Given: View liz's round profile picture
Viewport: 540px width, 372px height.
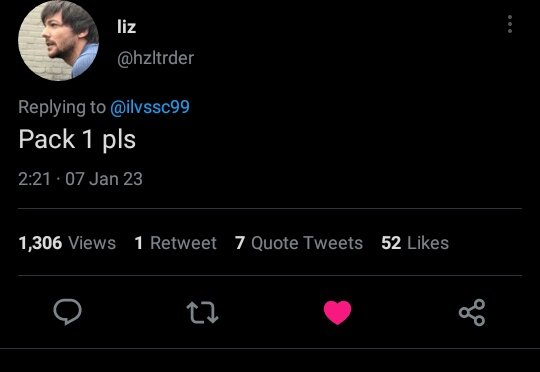Looking at the screenshot, I should 59,40.
